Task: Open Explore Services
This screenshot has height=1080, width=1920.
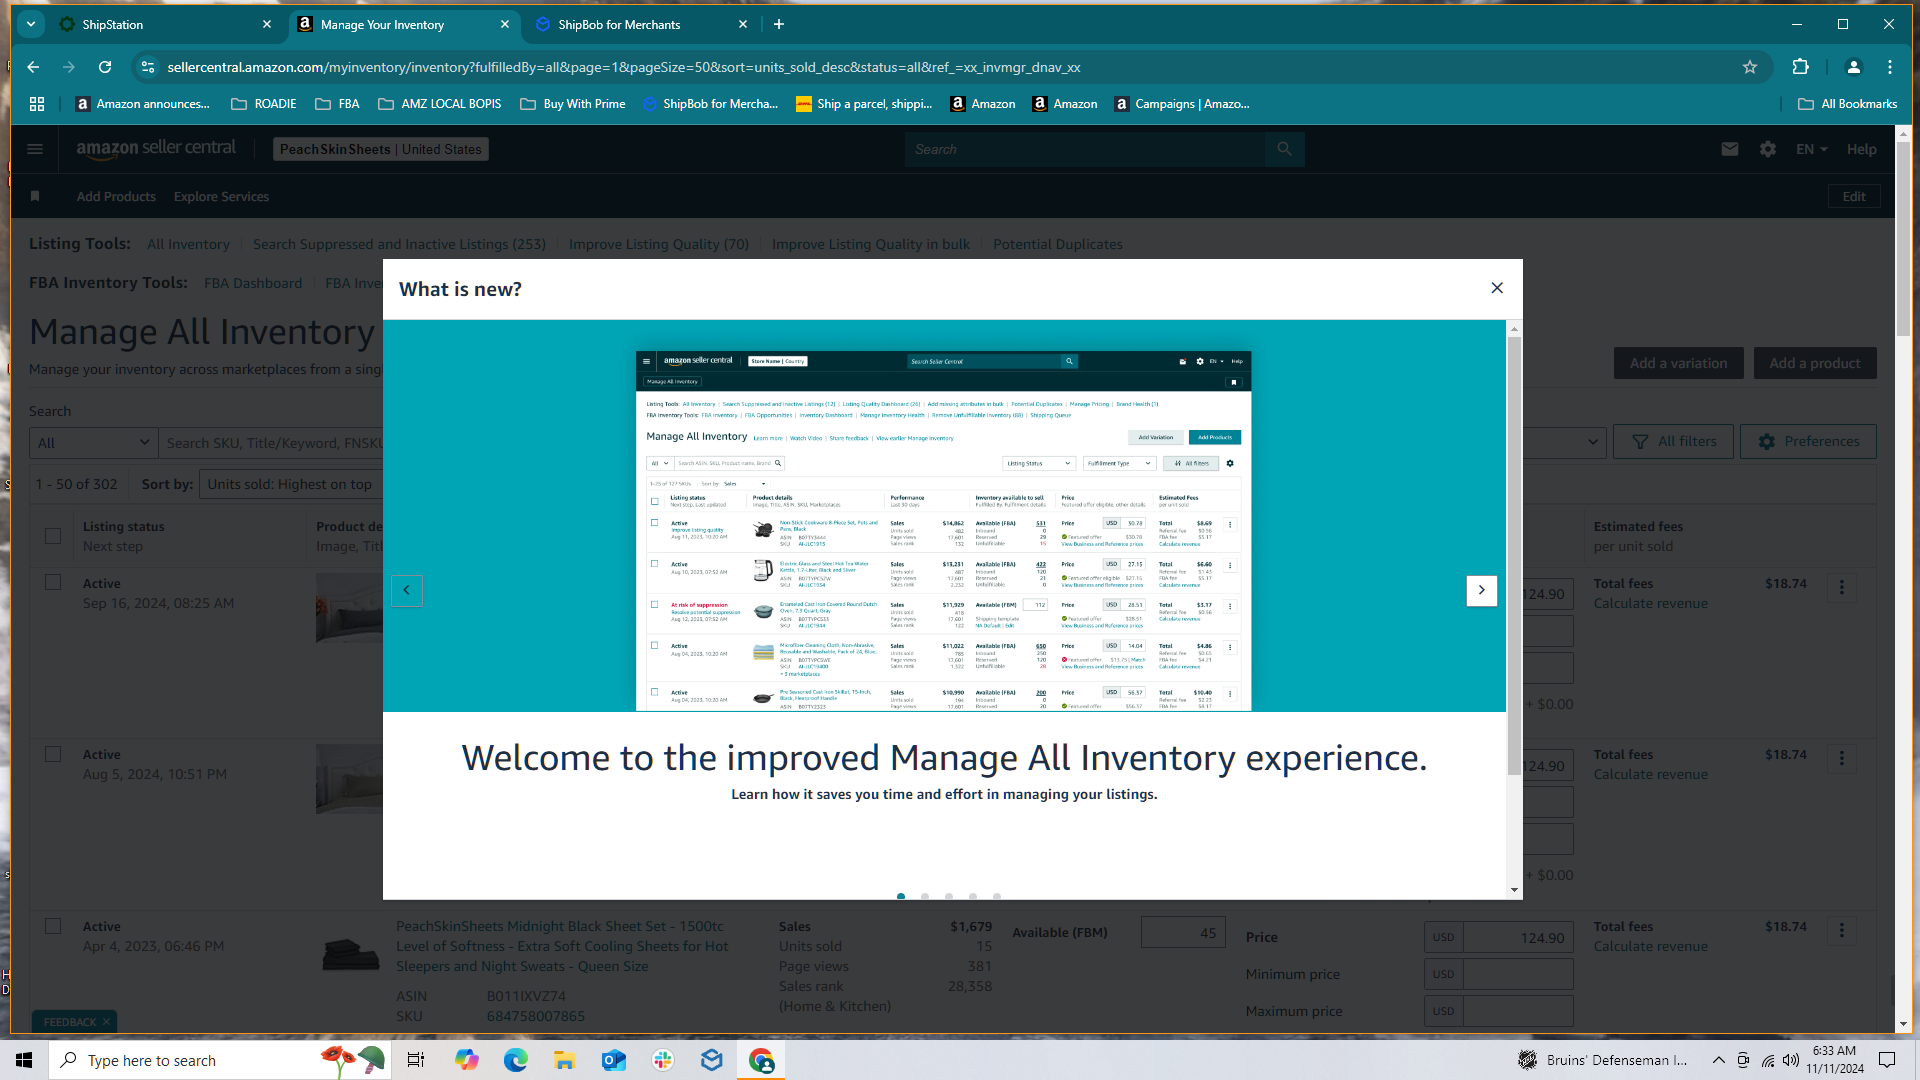Action: tap(221, 196)
